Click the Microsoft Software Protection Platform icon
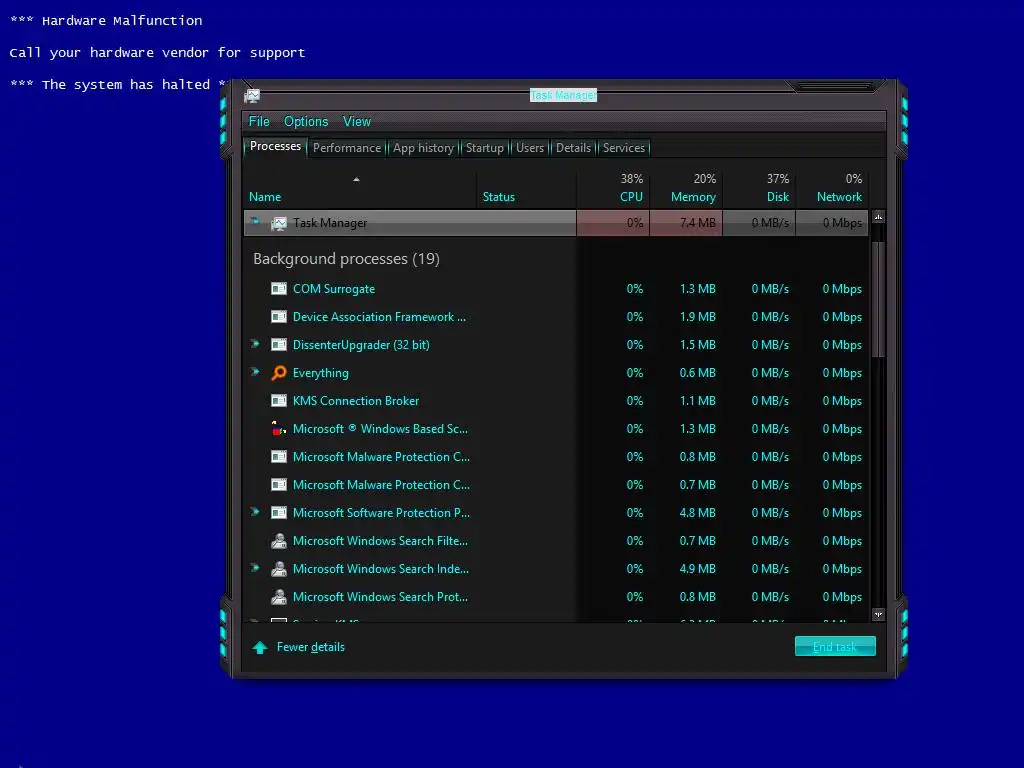 click(x=279, y=513)
